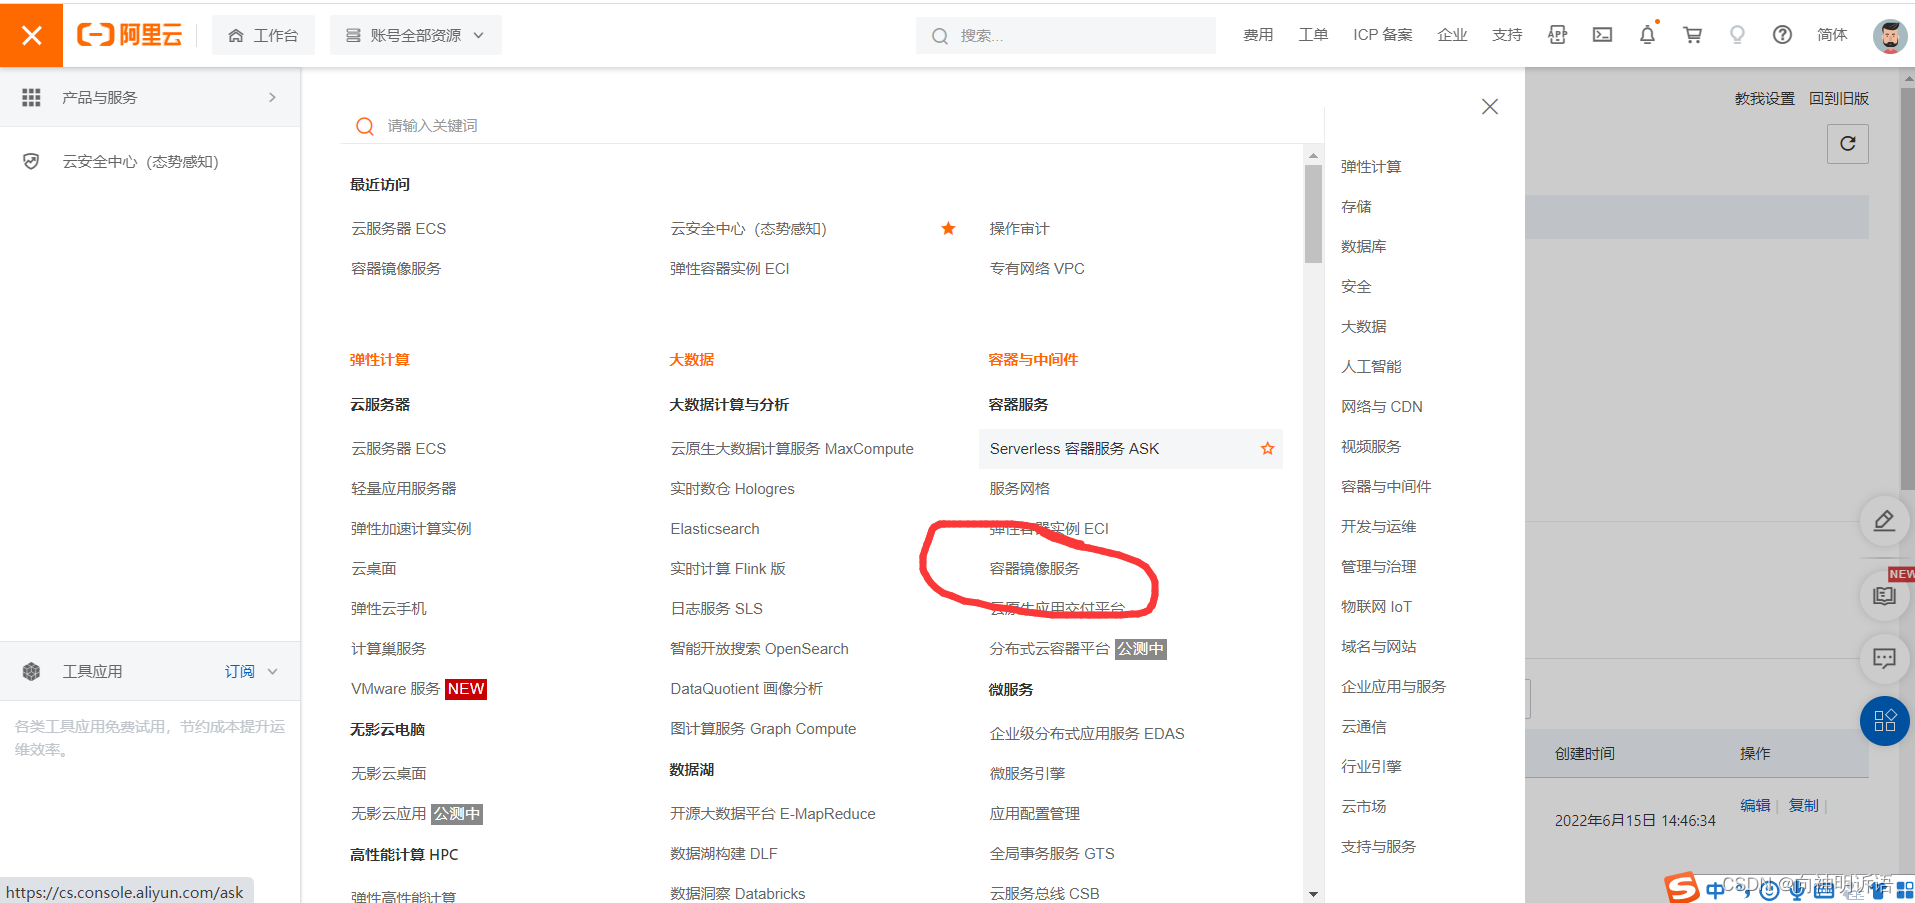Open the 费用 menu
The image size is (1915, 903).
[x=1258, y=35]
